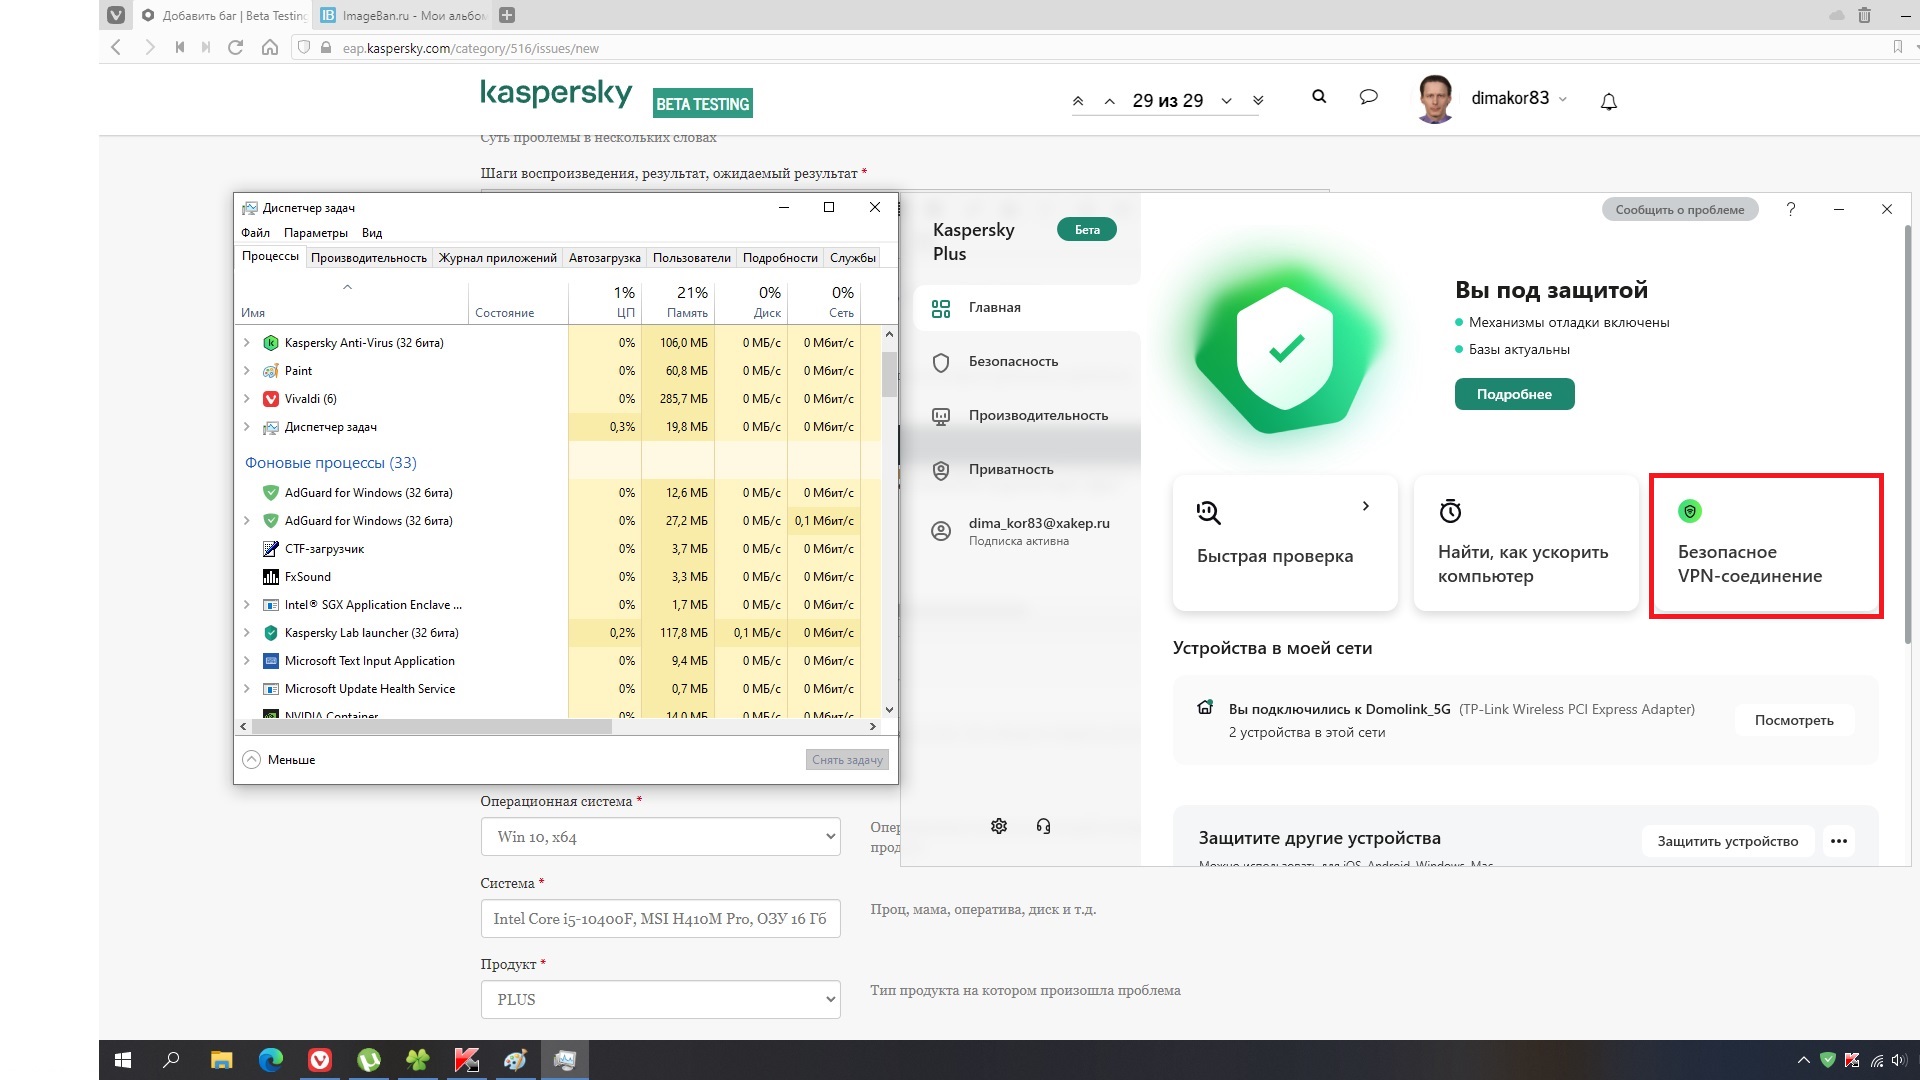The image size is (1920, 1080).
Task: Open File Explorer from taskbar
Action: click(221, 1060)
